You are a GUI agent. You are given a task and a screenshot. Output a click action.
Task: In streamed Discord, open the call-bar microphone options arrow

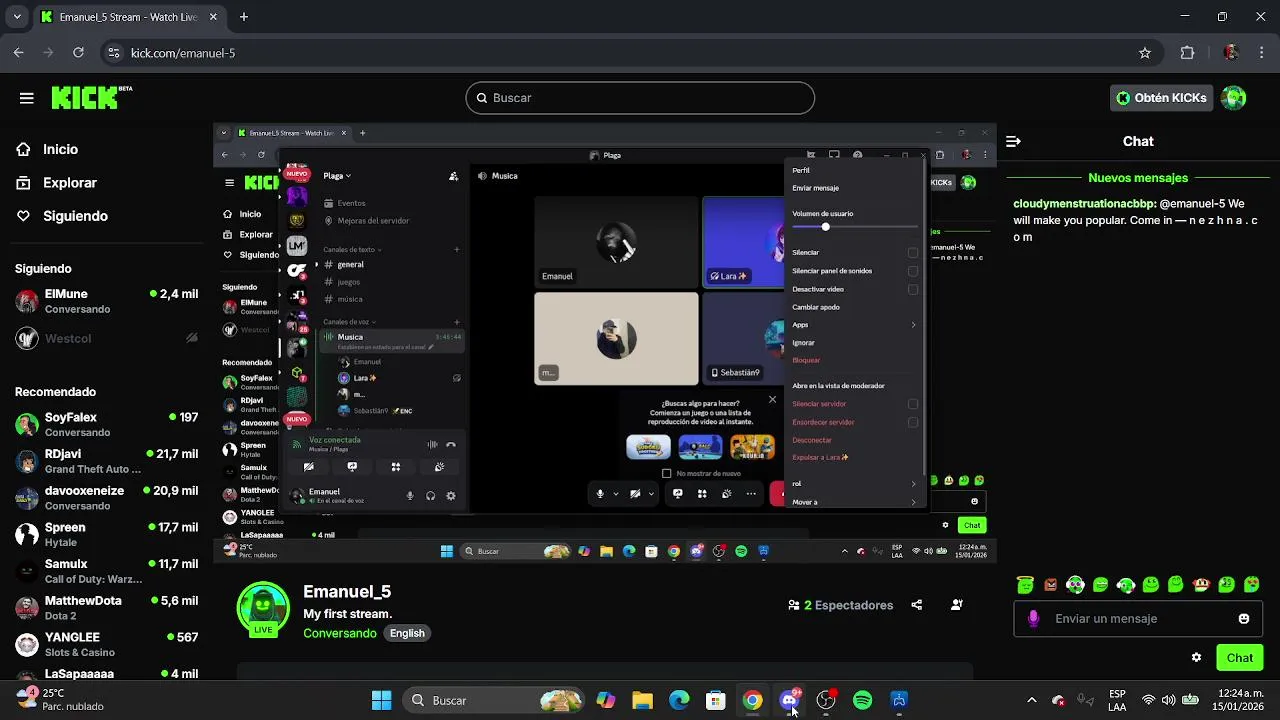[616, 494]
